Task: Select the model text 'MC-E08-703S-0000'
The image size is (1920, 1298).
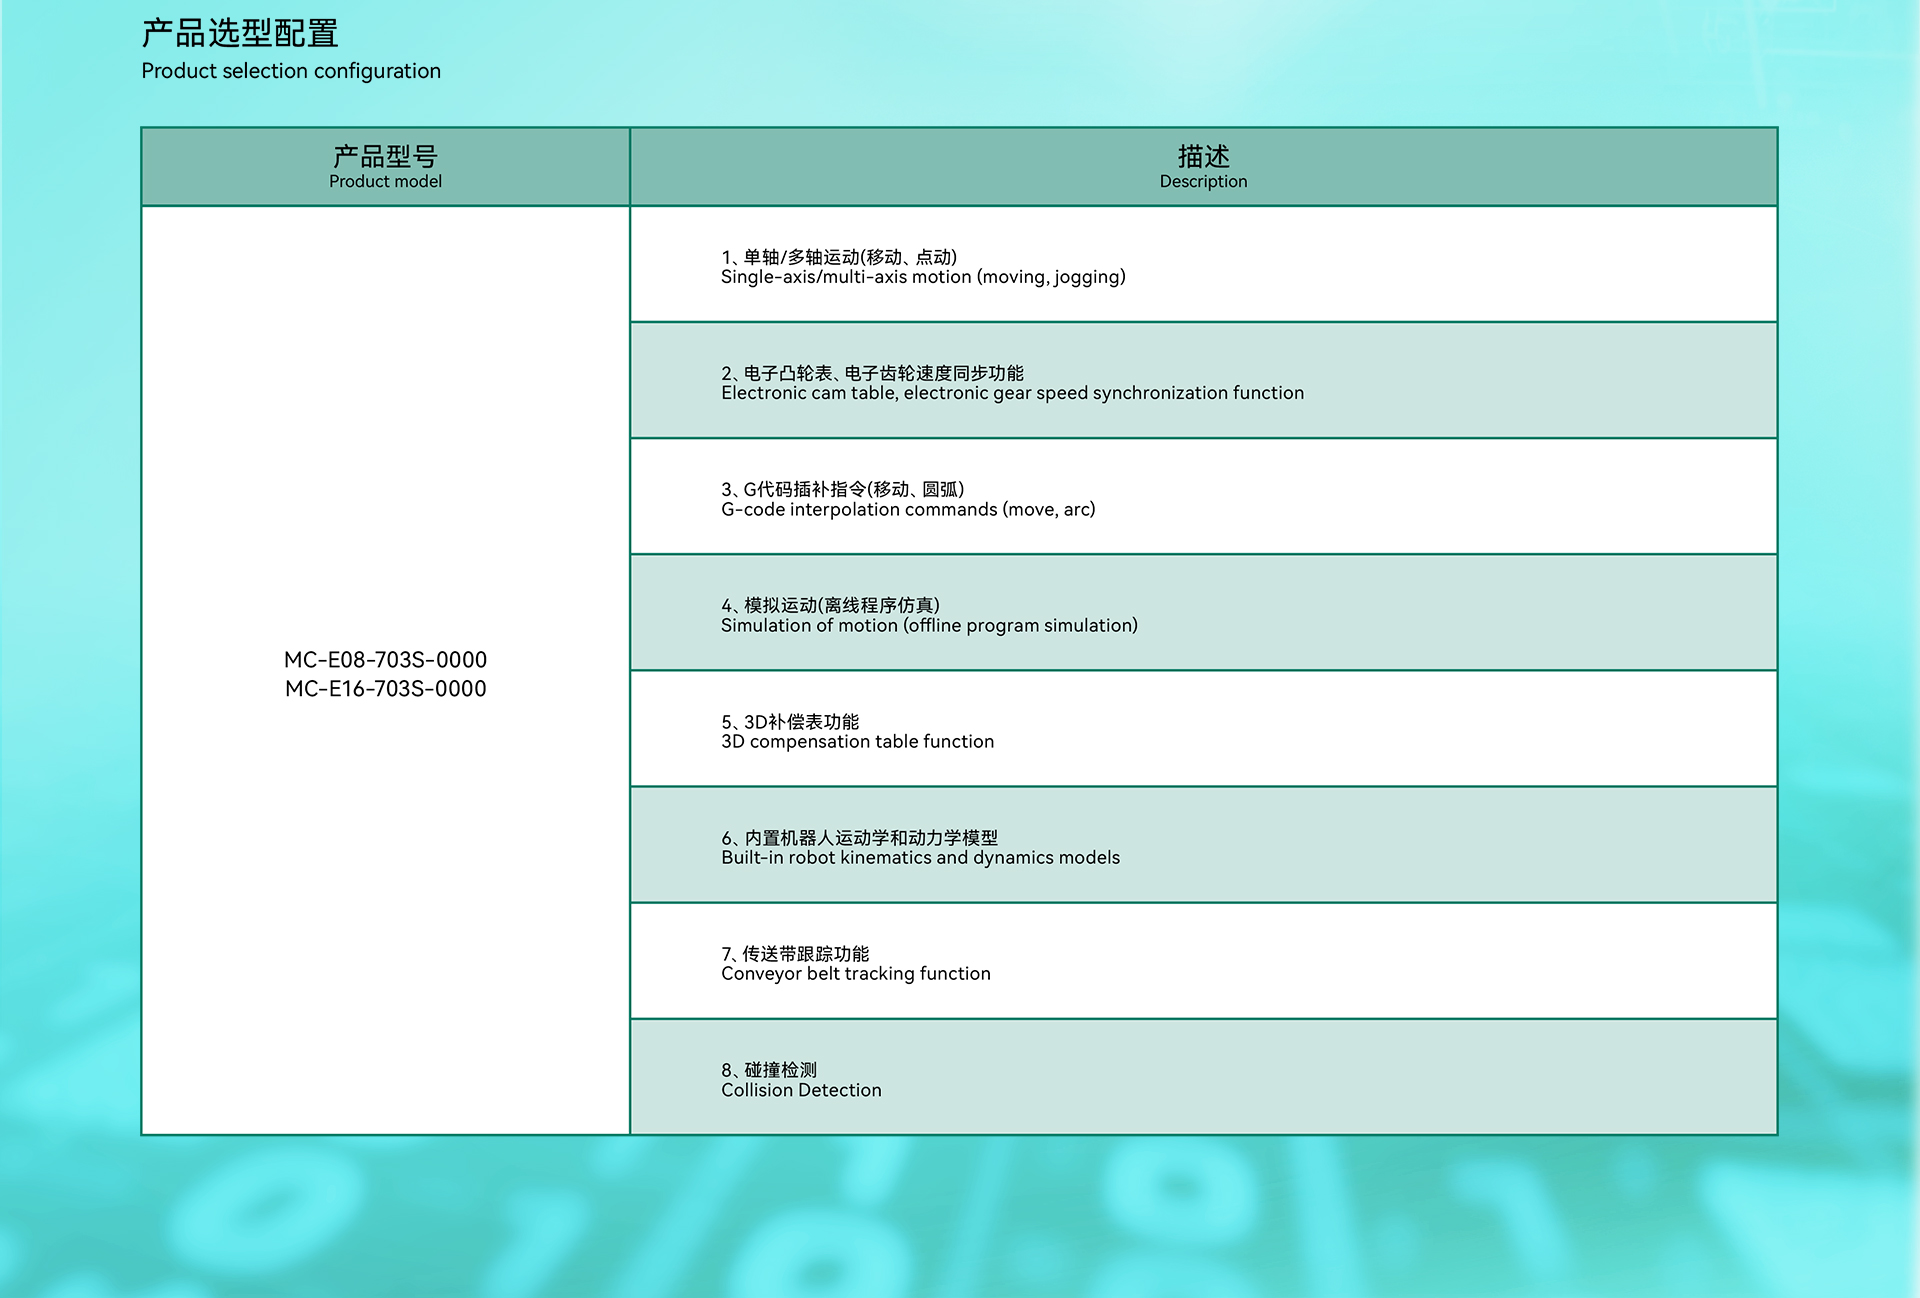Action: (385, 660)
